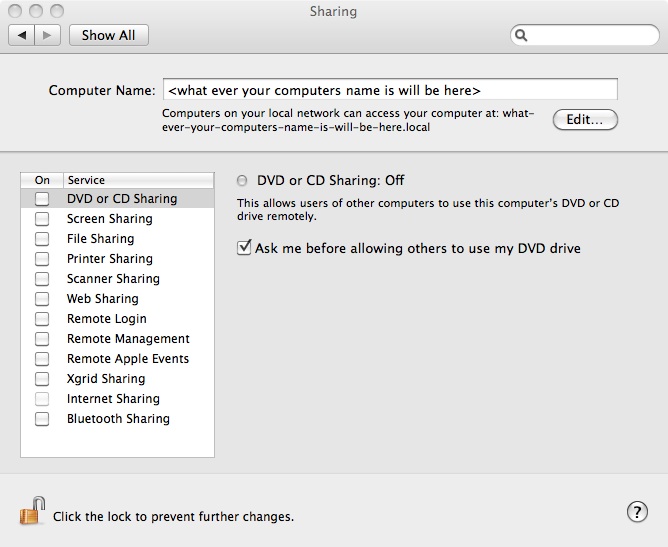The image size is (668, 547).
Task: Turn on the File Sharing checkbox
Action: coord(42,239)
